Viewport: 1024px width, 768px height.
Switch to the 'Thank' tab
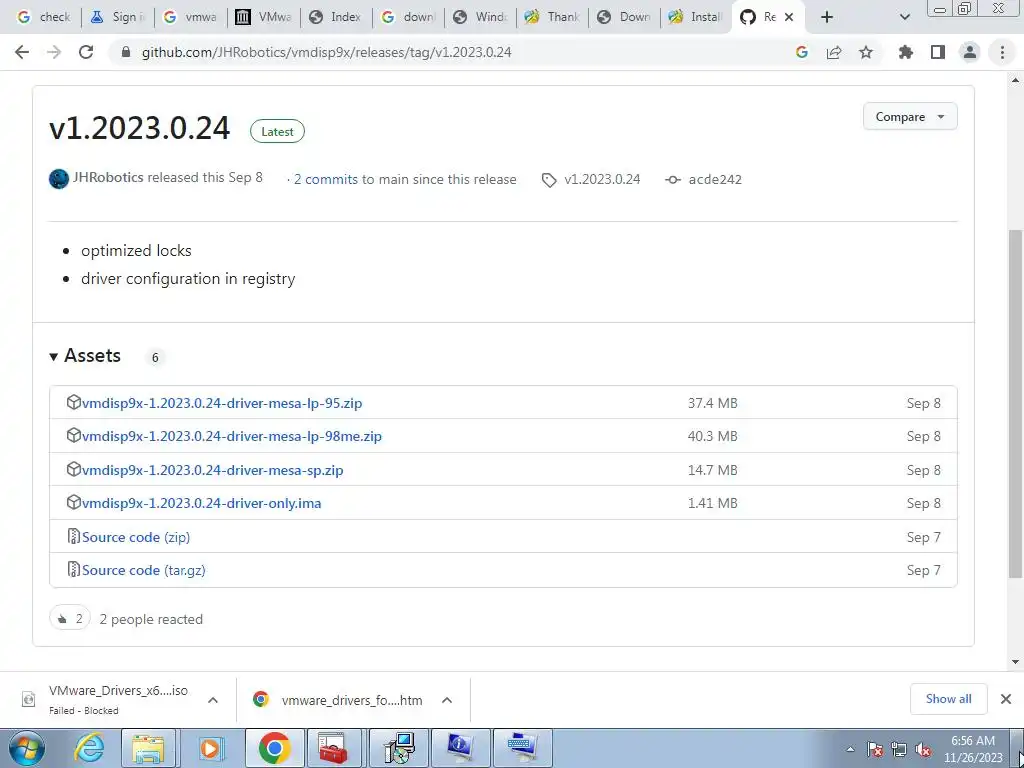click(552, 17)
